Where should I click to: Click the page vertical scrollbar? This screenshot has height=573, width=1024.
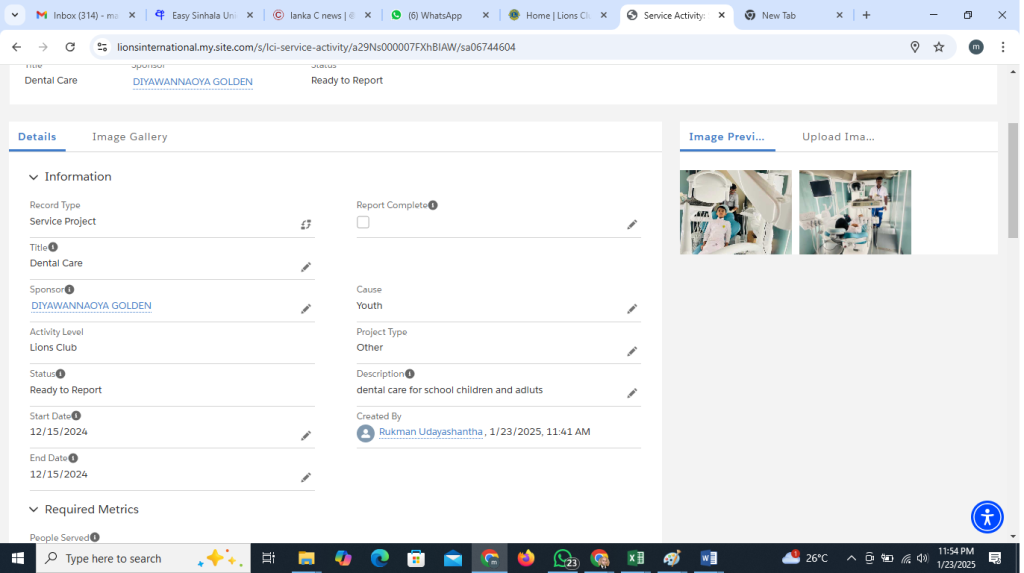click(x=1013, y=180)
